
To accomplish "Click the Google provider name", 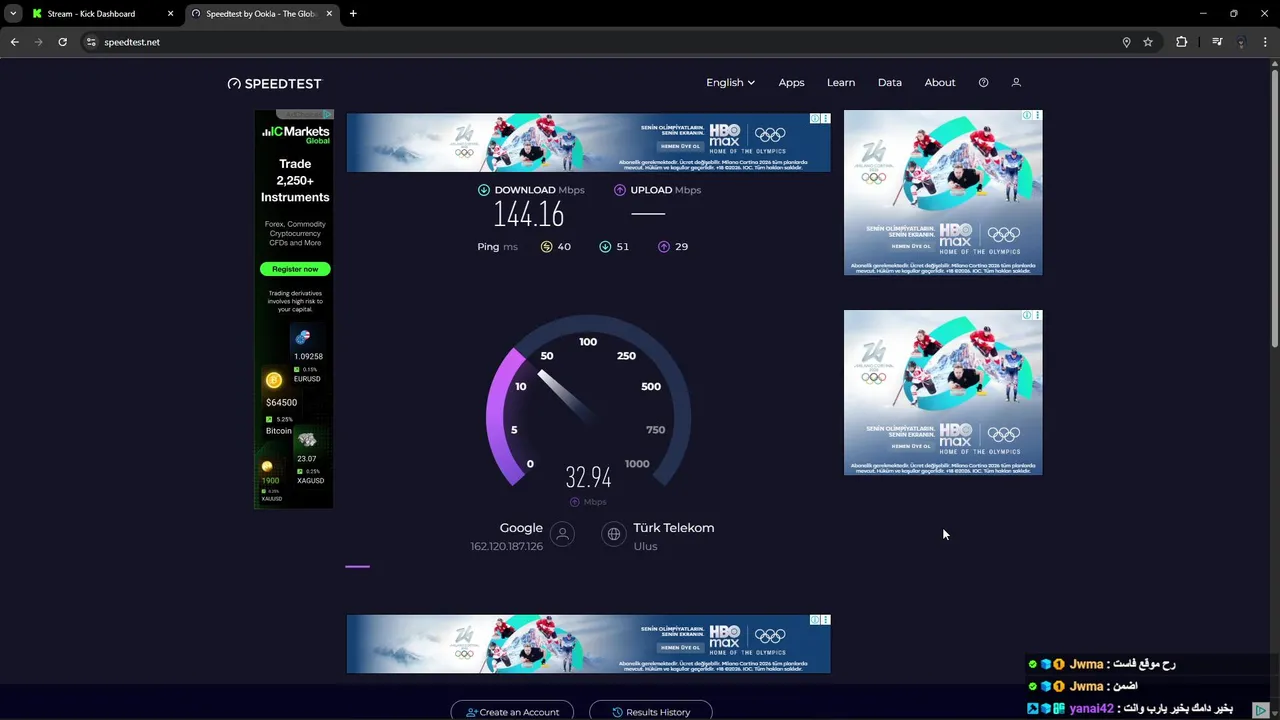I will (x=521, y=528).
